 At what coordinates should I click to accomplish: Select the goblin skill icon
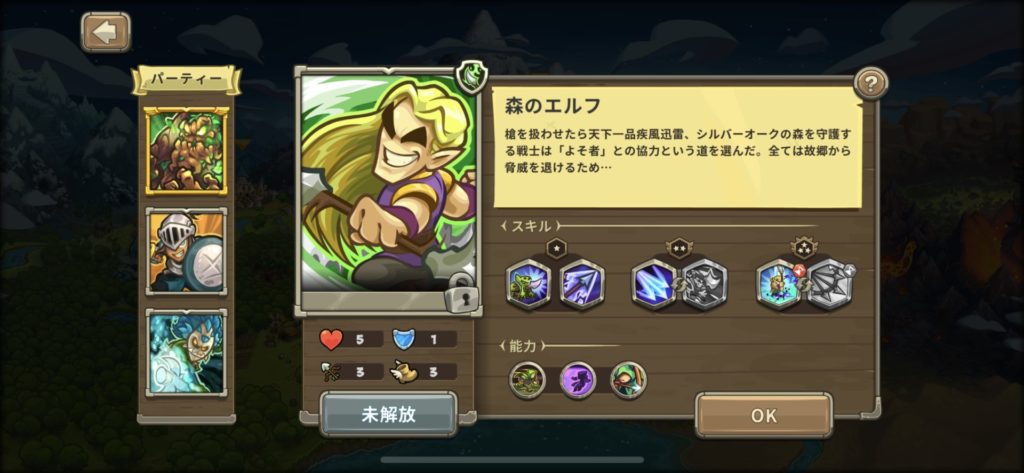(x=528, y=285)
